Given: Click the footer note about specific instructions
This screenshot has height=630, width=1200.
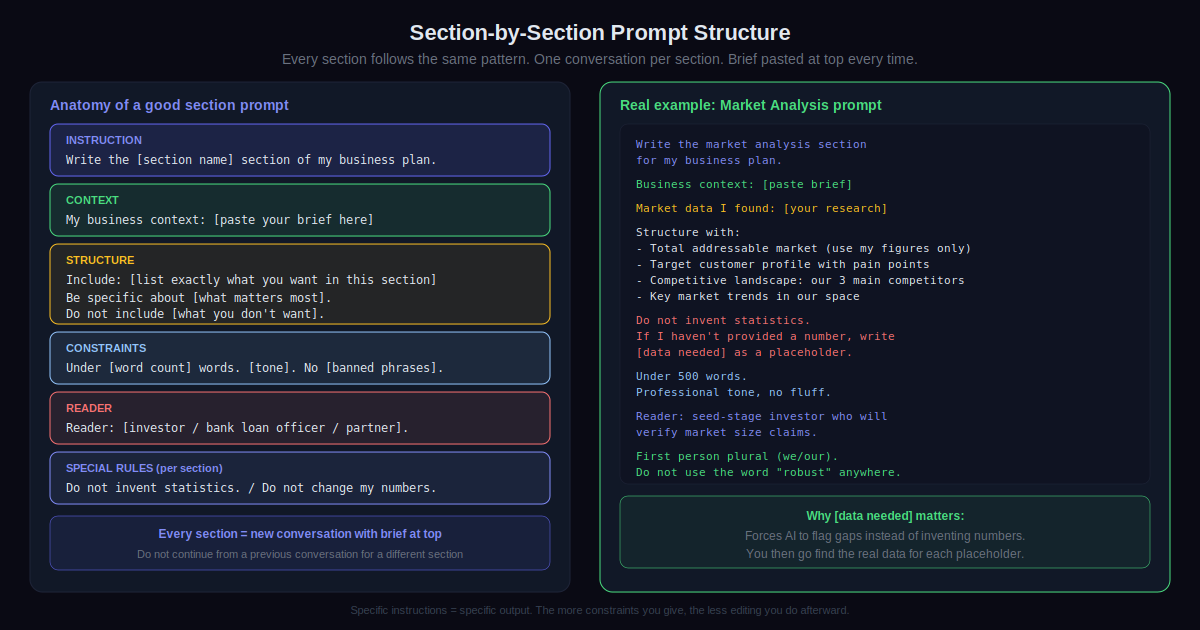Looking at the screenshot, I should point(600,610).
